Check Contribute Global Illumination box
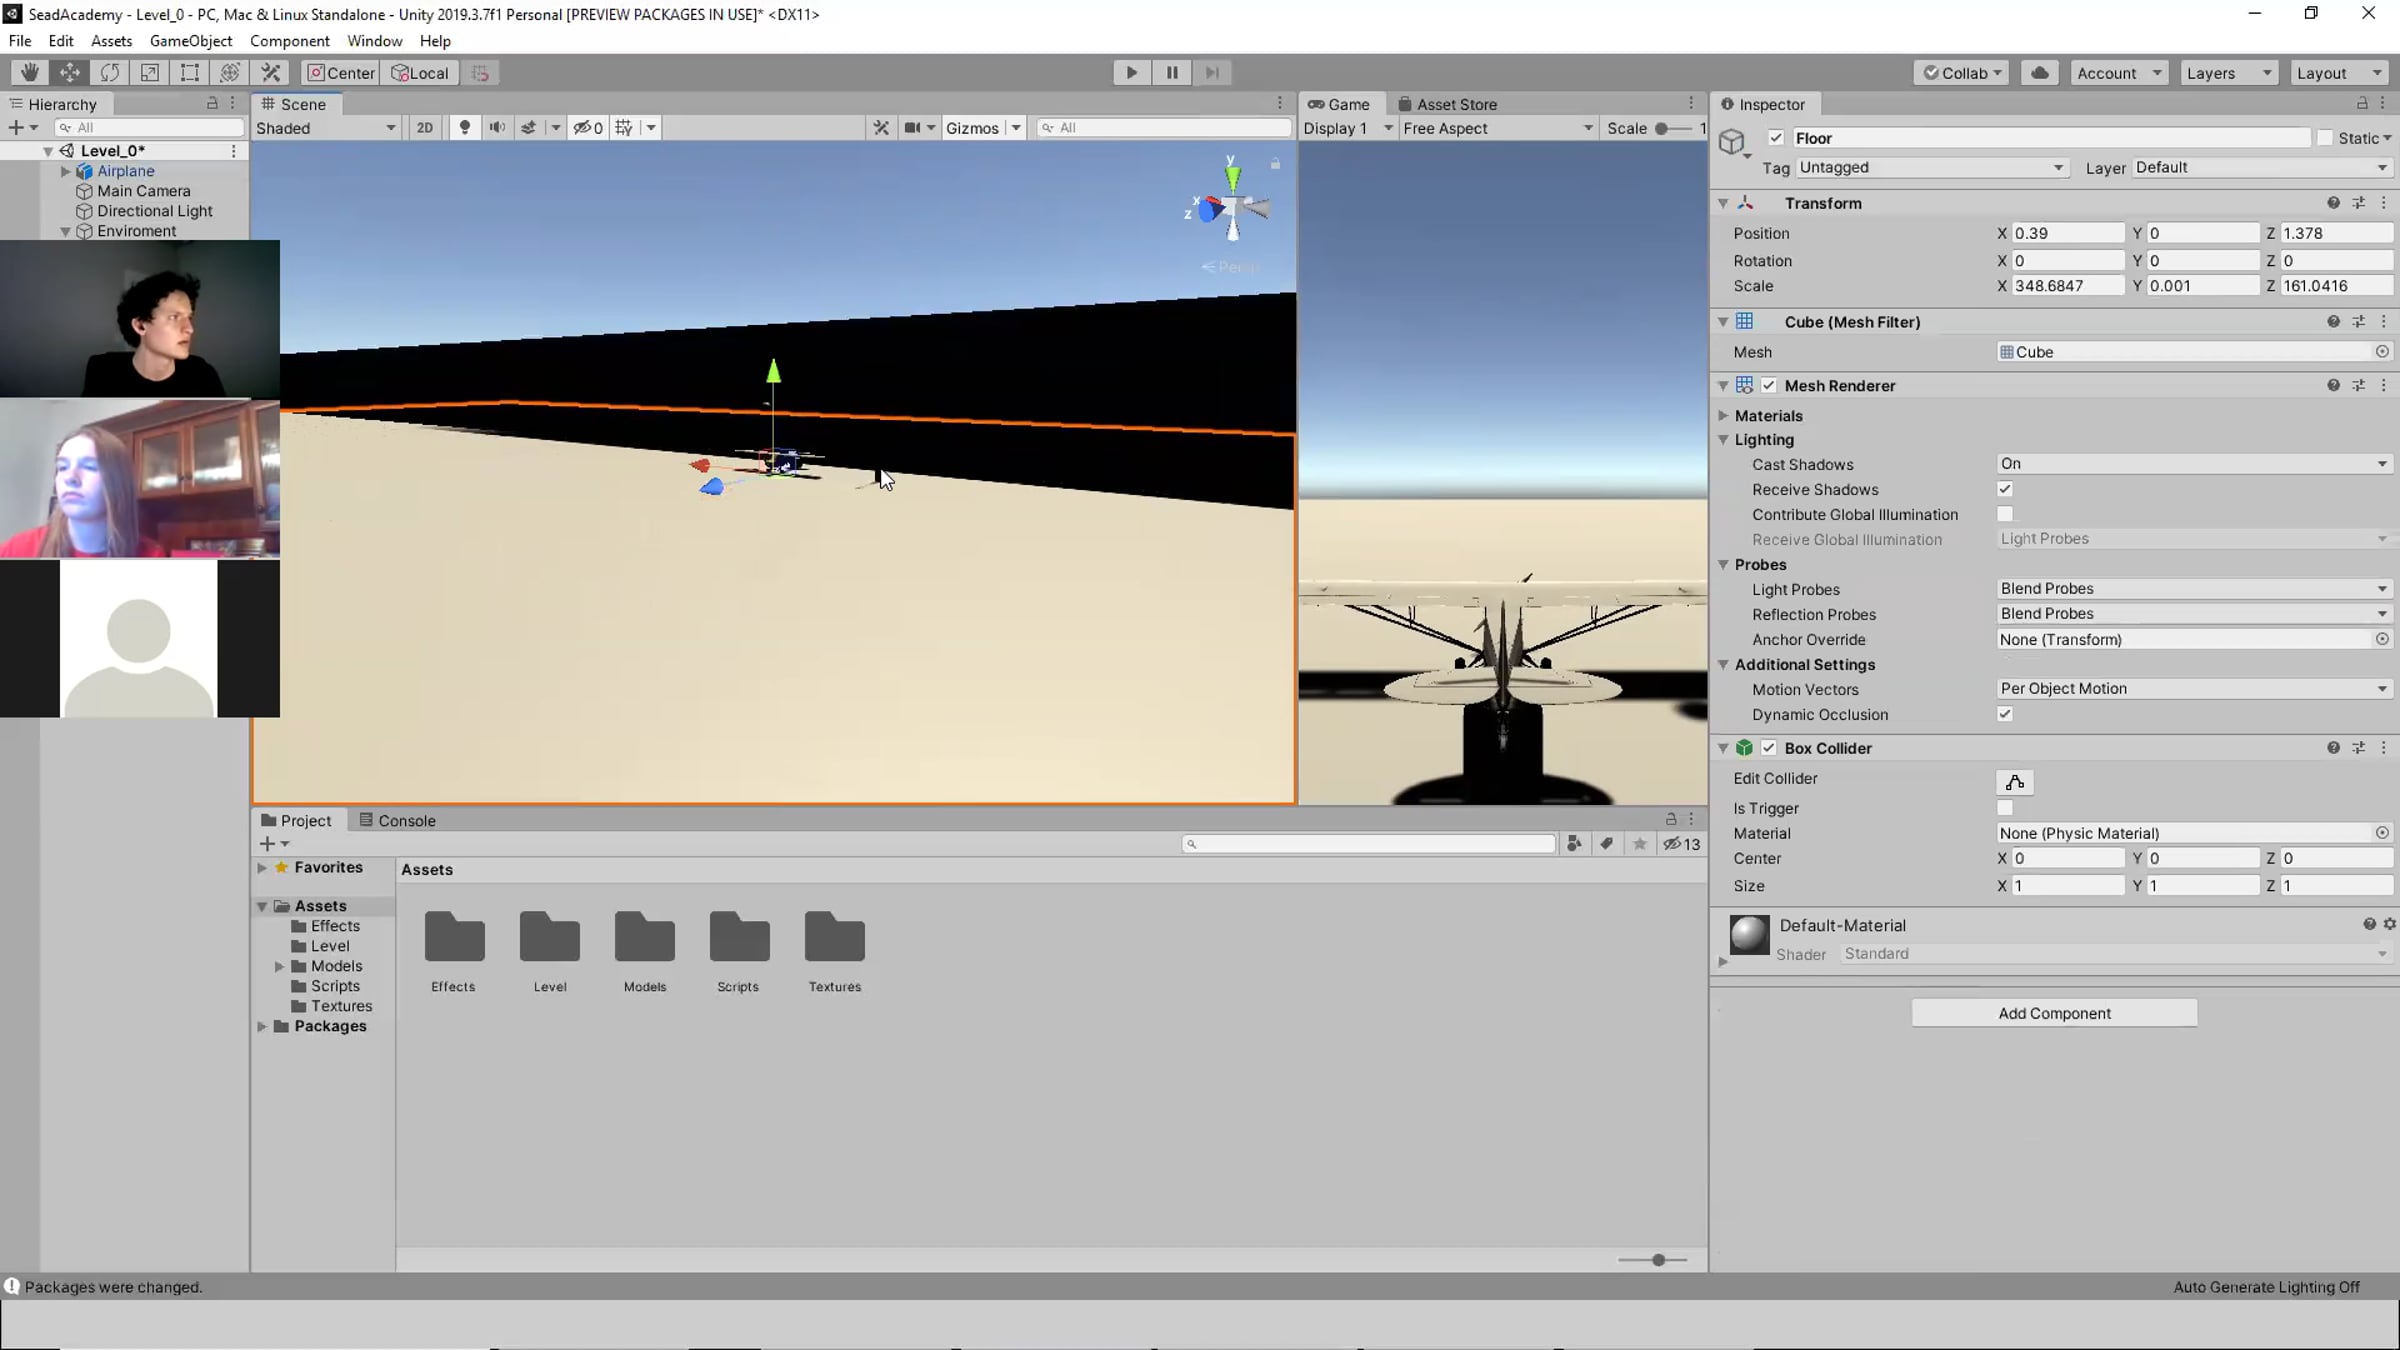Image resolution: width=2400 pixels, height=1350 pixels. point(2005,514)
